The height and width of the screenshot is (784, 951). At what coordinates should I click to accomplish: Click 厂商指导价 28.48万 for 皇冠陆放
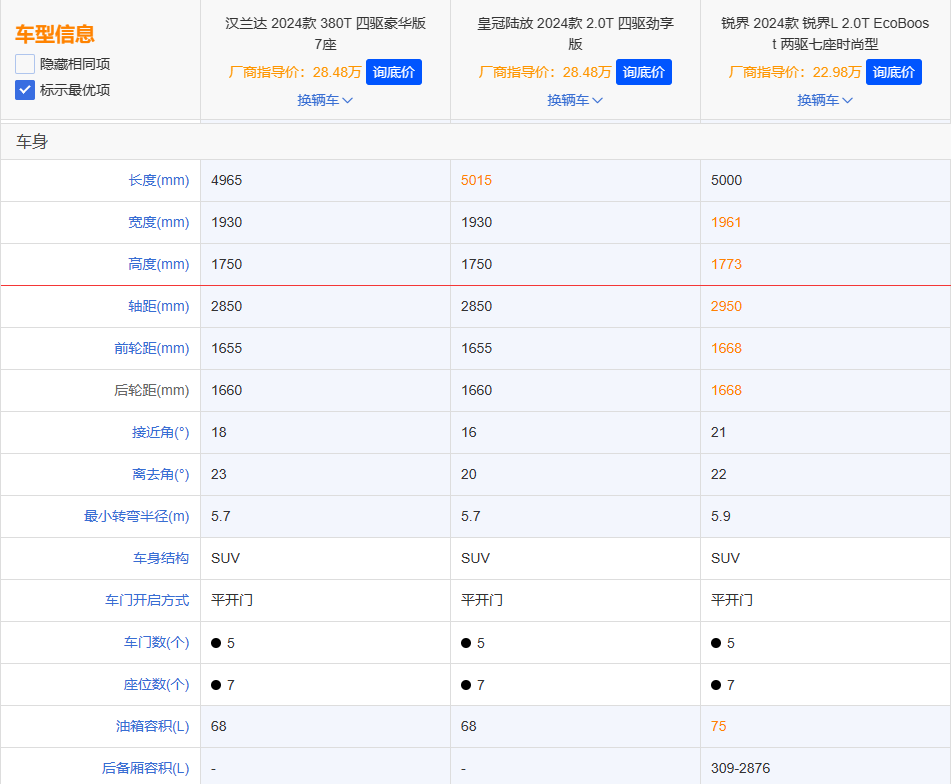tap(545, 72)
